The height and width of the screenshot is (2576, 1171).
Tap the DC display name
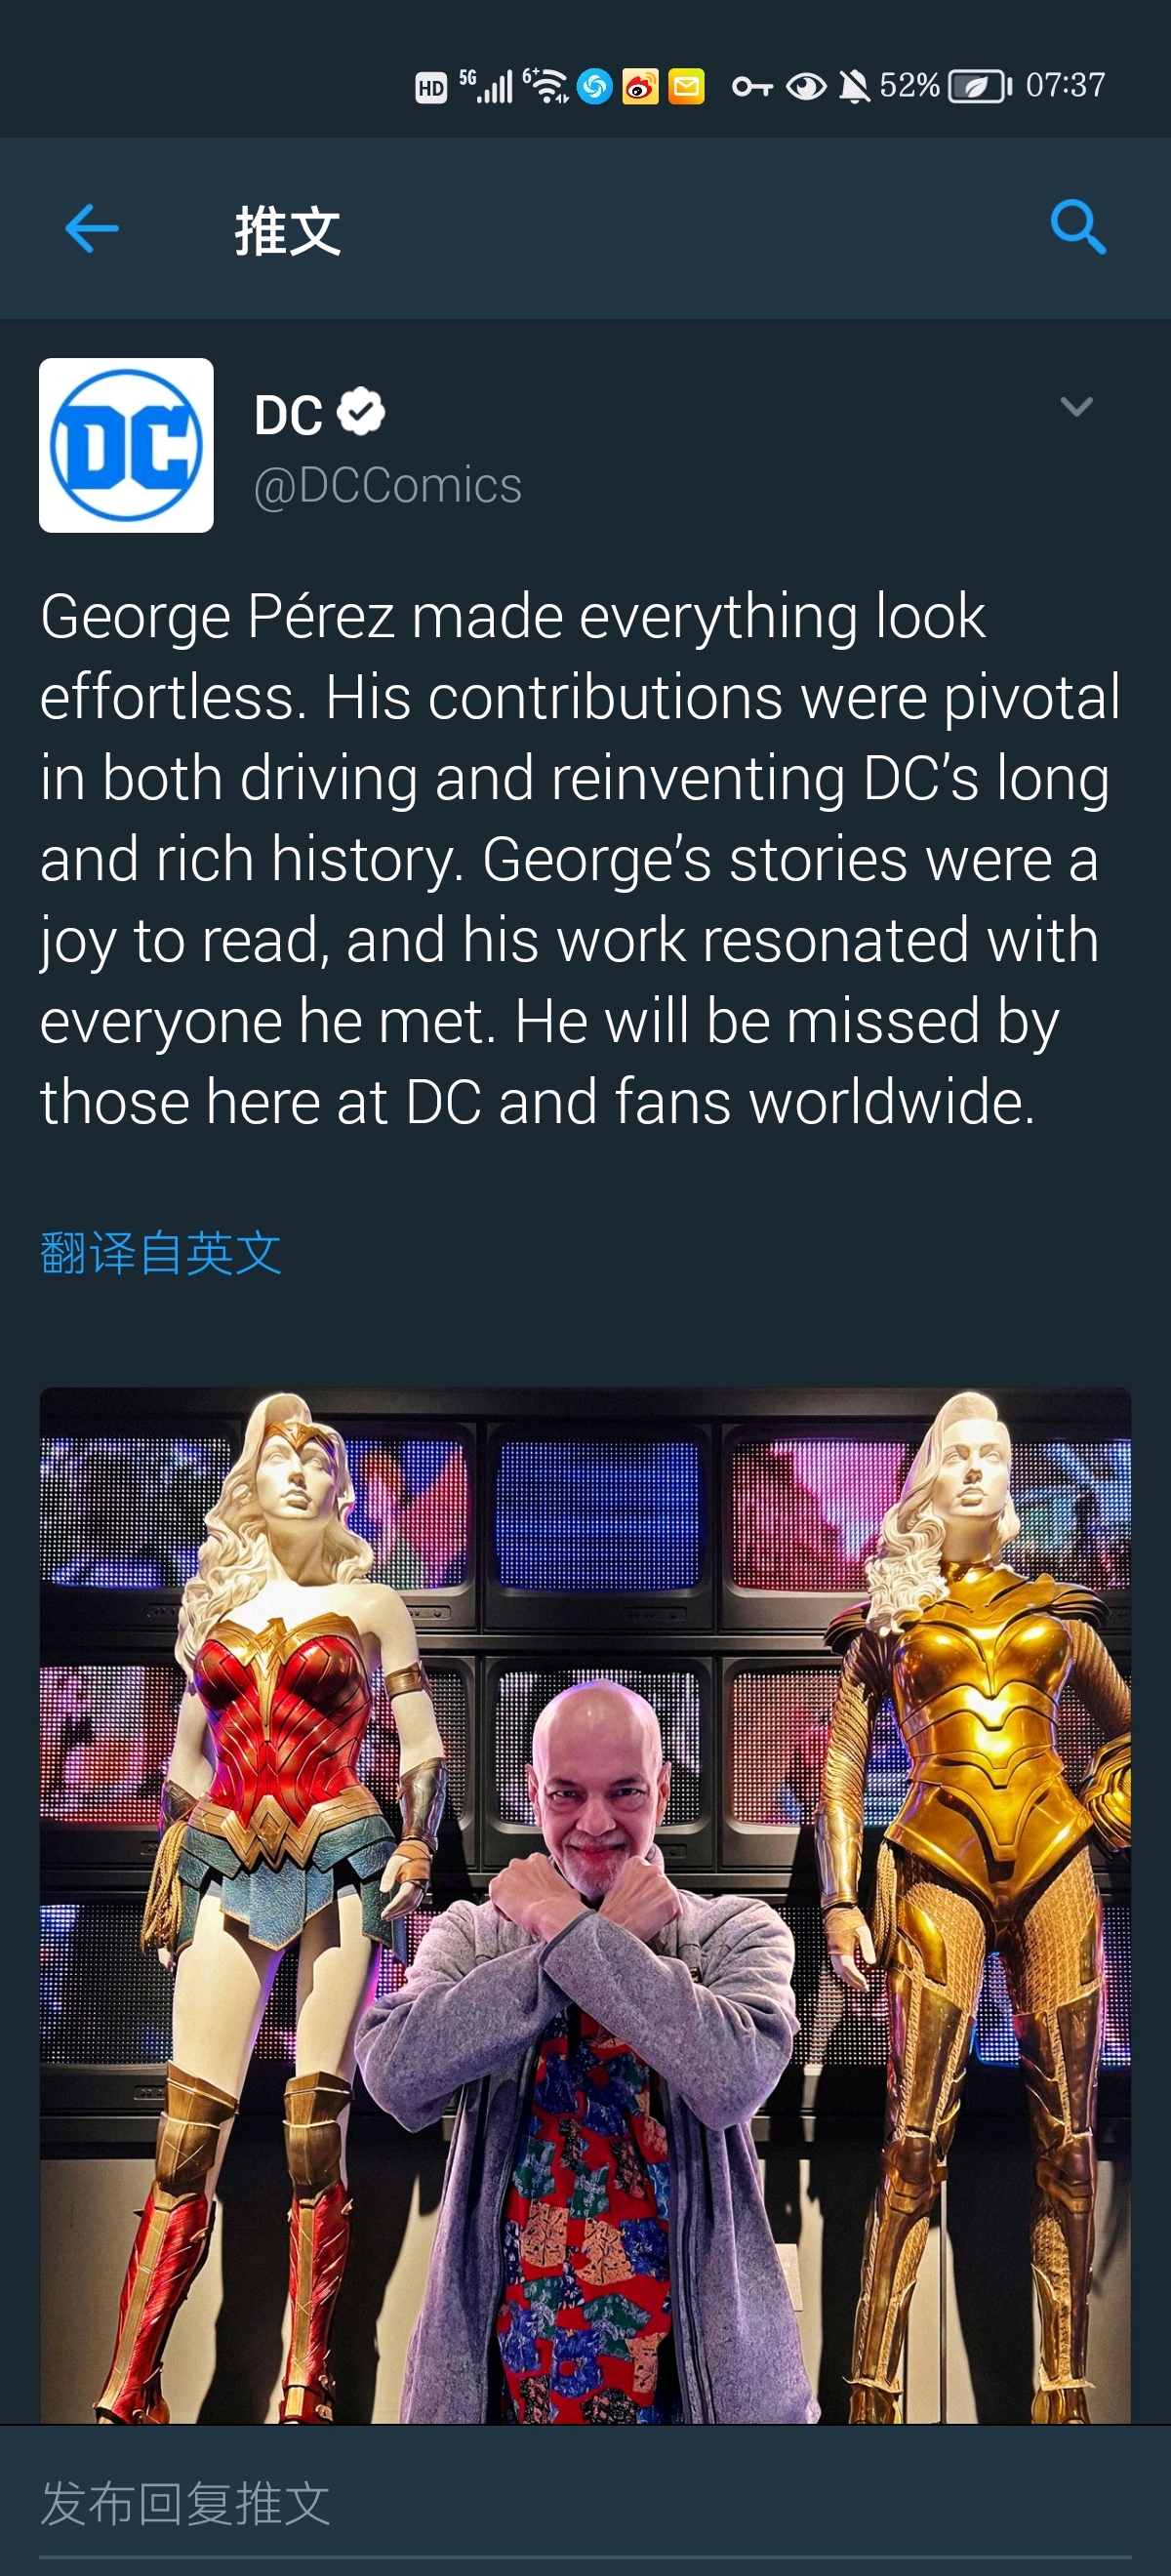point(288,414)
